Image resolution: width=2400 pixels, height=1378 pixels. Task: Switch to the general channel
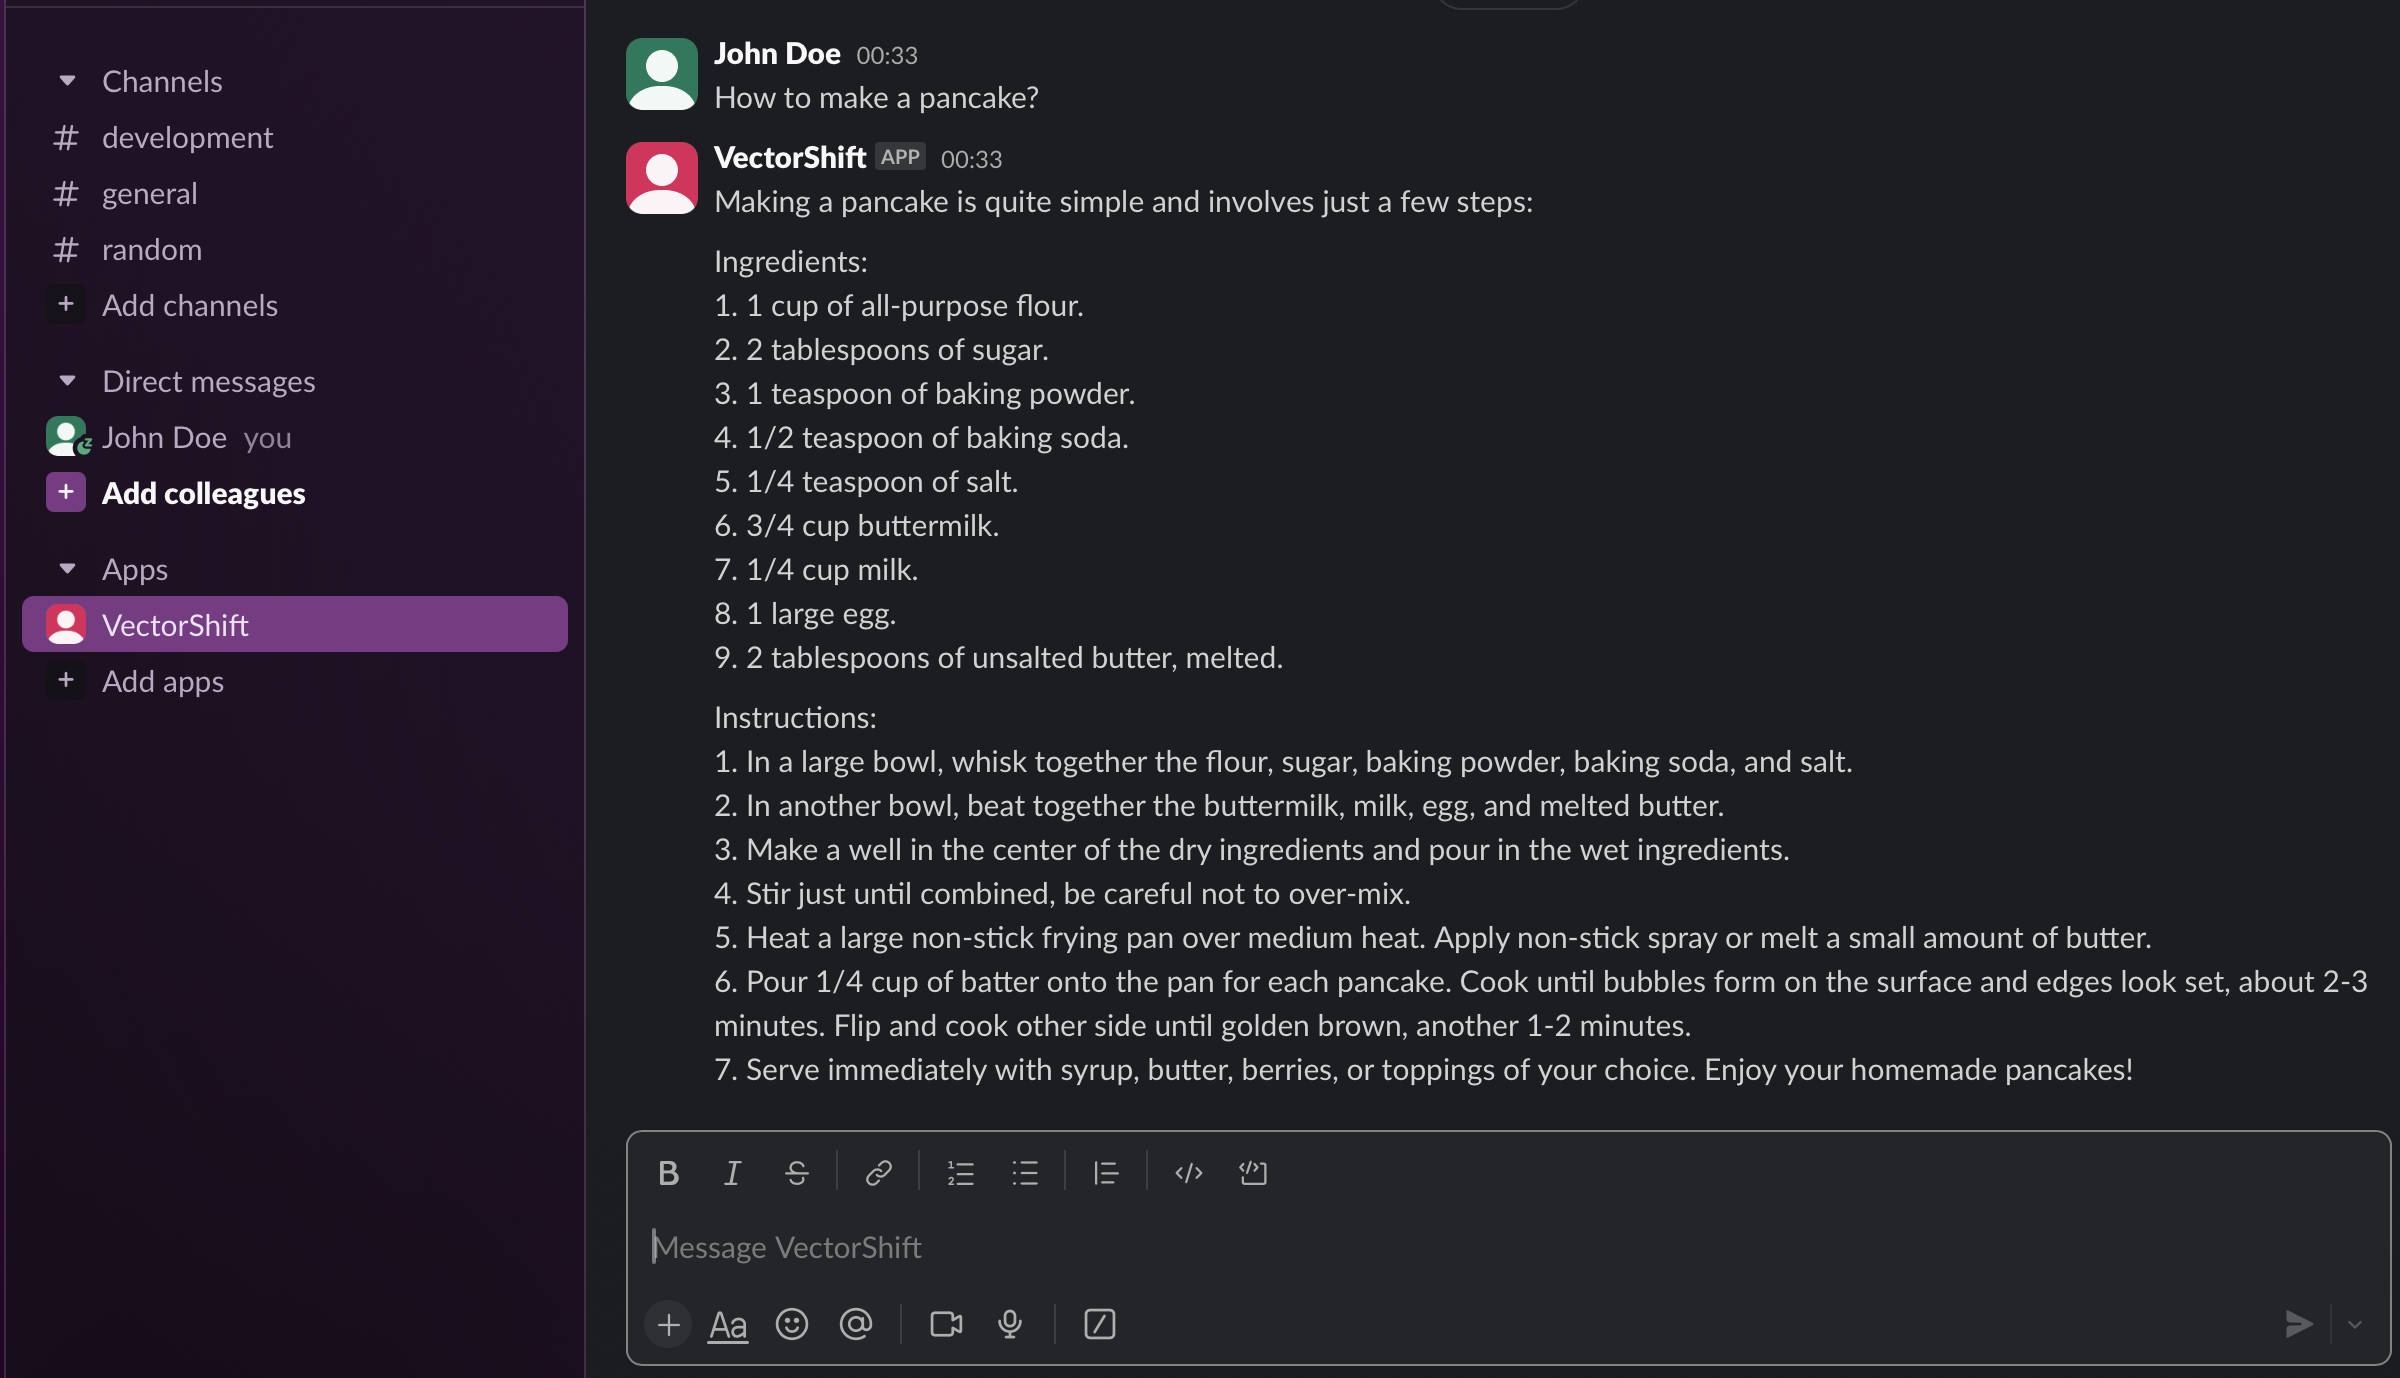click(x=149, y=193)
